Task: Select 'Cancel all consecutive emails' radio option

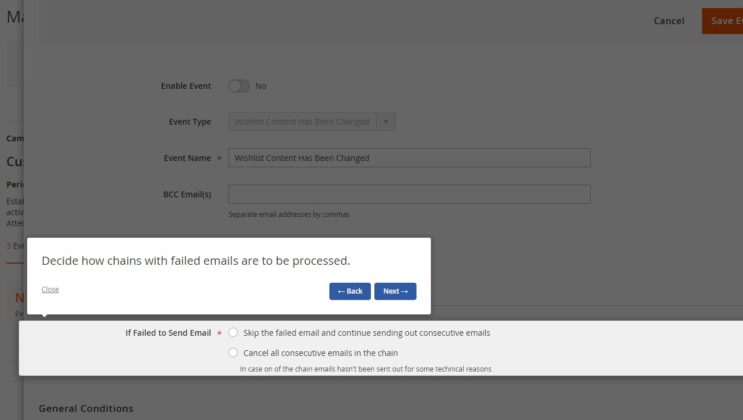Action: 233,352
